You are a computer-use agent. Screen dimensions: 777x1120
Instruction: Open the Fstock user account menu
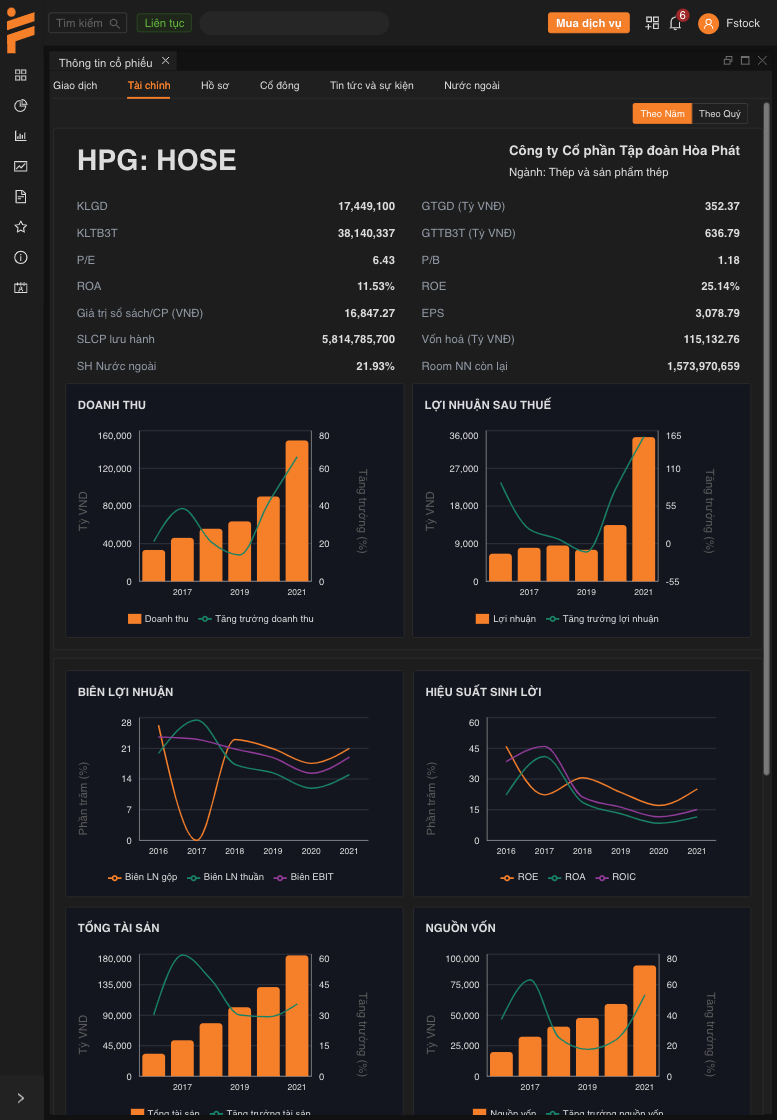pos(730,23)
